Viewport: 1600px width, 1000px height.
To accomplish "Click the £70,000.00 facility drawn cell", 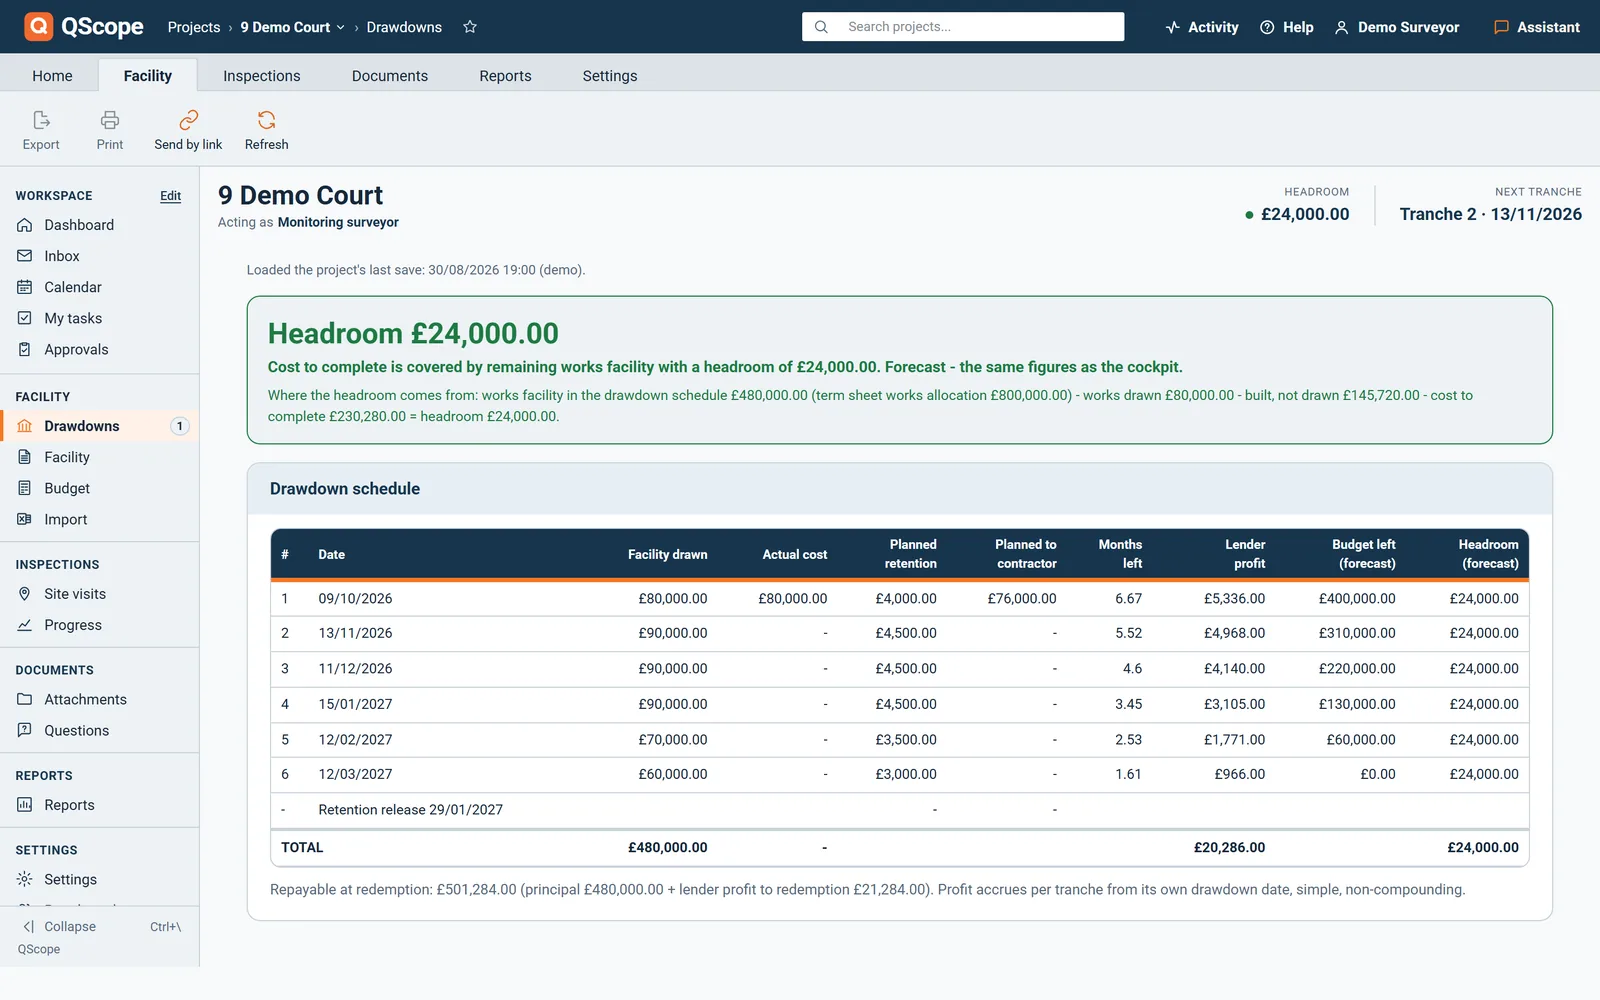I will (672, 739).
